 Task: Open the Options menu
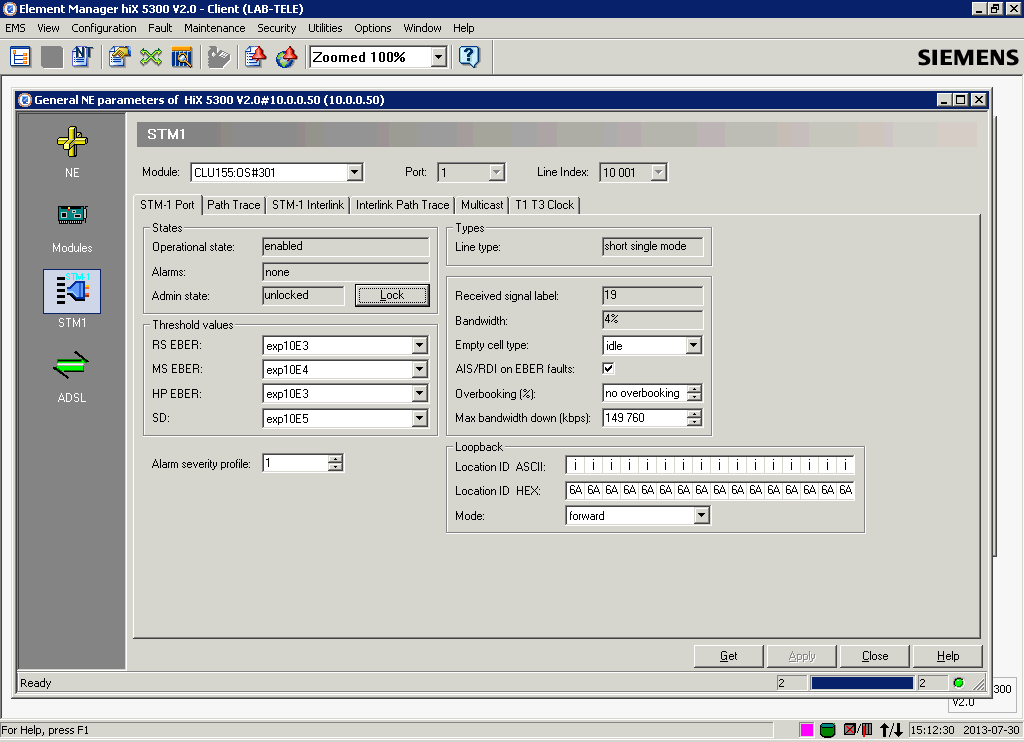(373, 28)
